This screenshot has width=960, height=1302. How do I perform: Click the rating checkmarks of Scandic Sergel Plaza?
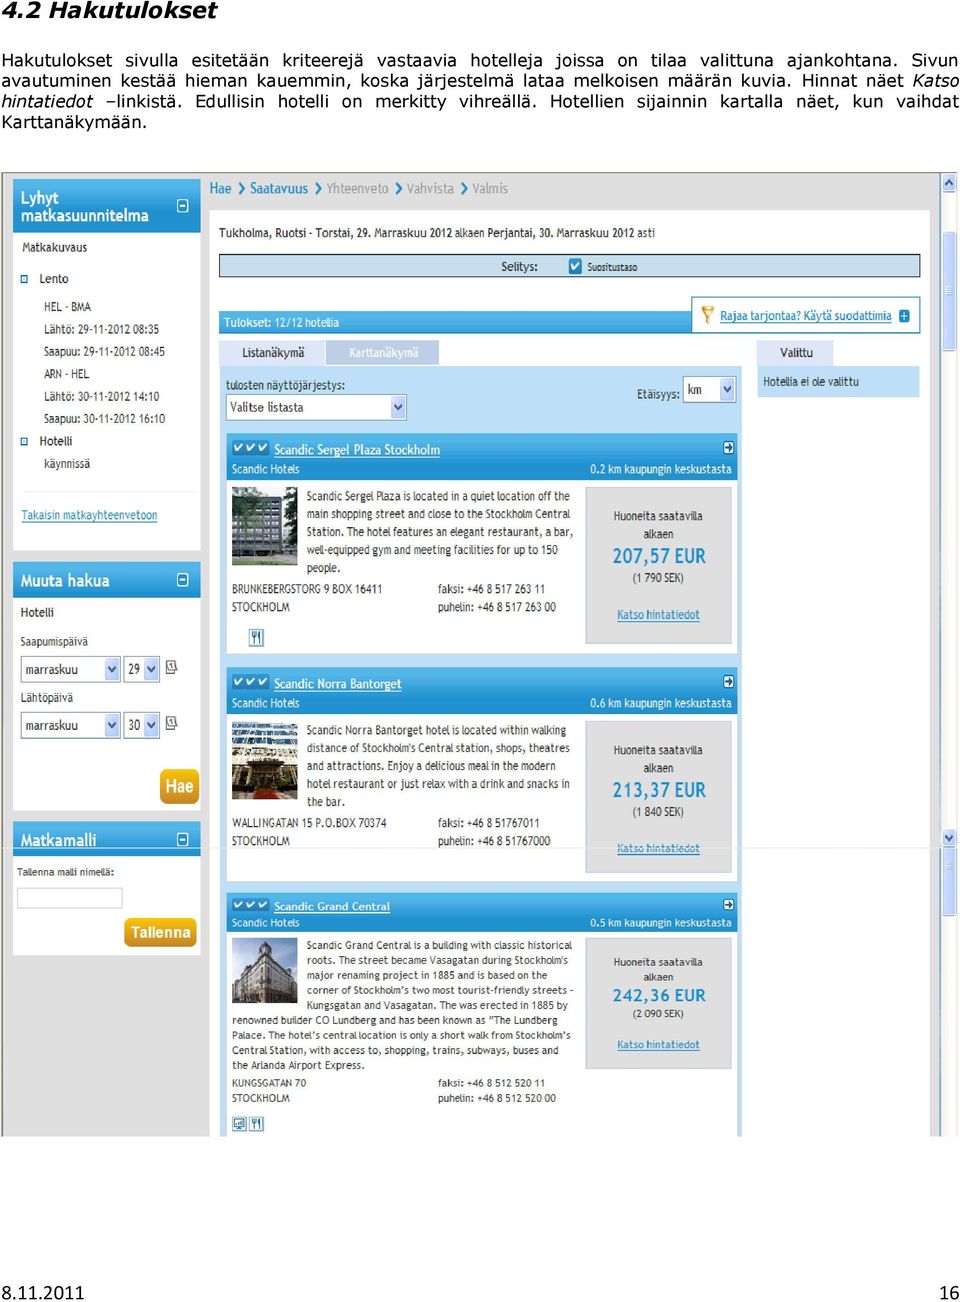[250, 448]
